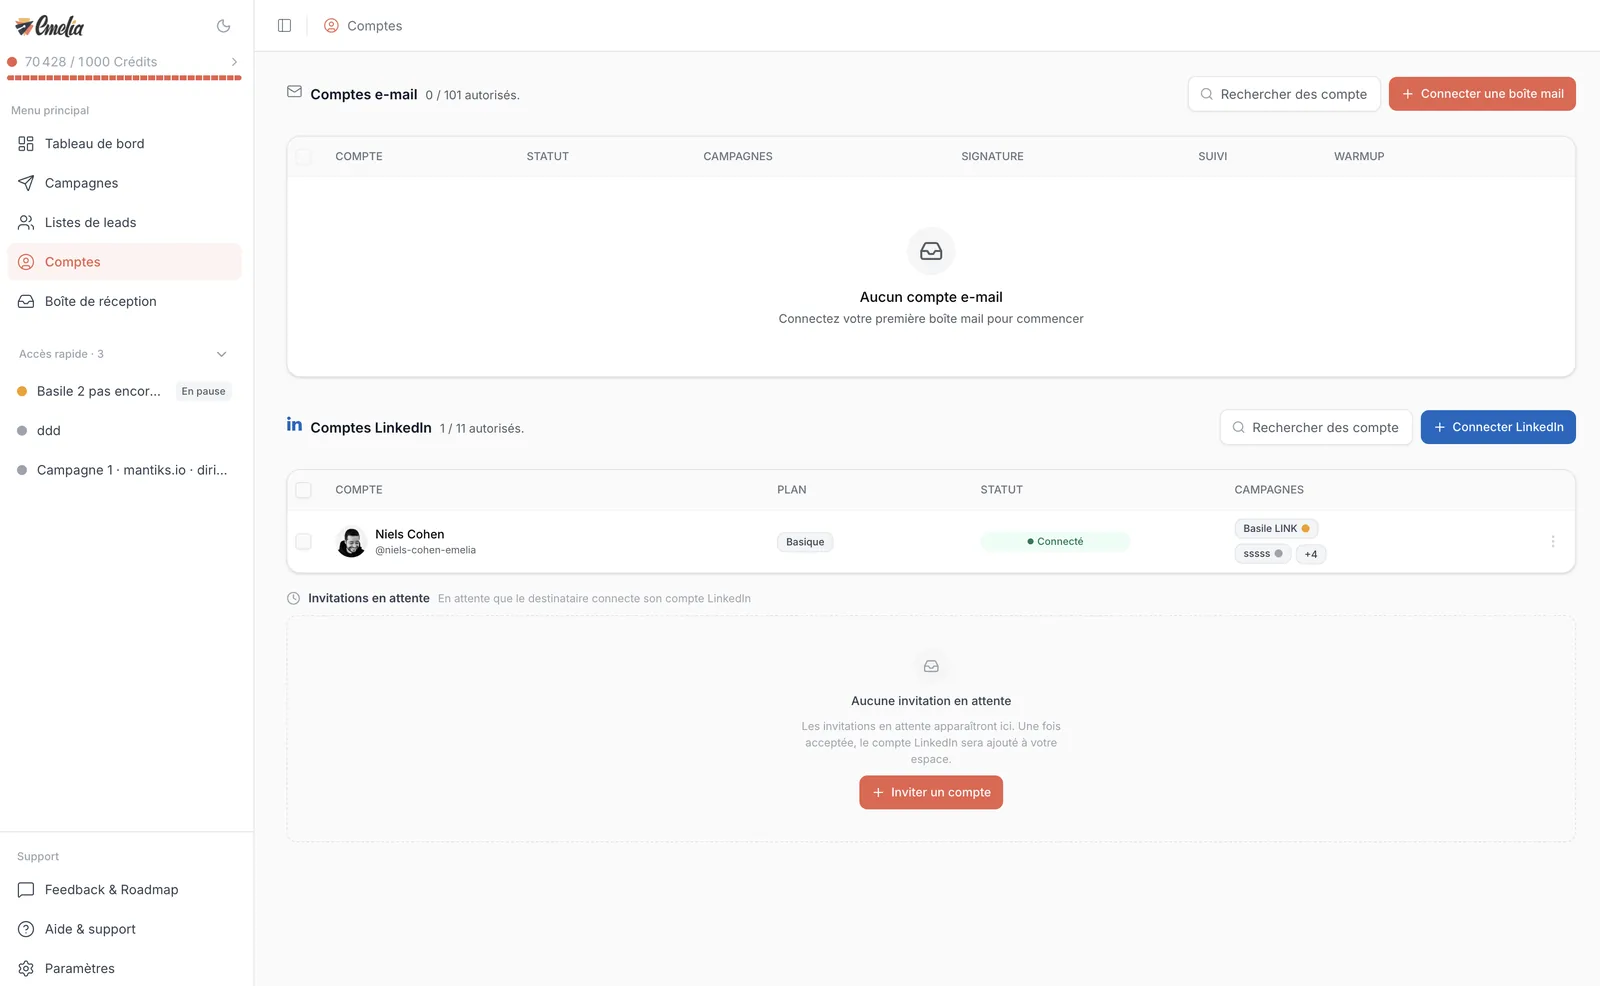Click the En pause status badge
Viewport: 1600px width, 986px height.
pos(203,391)
